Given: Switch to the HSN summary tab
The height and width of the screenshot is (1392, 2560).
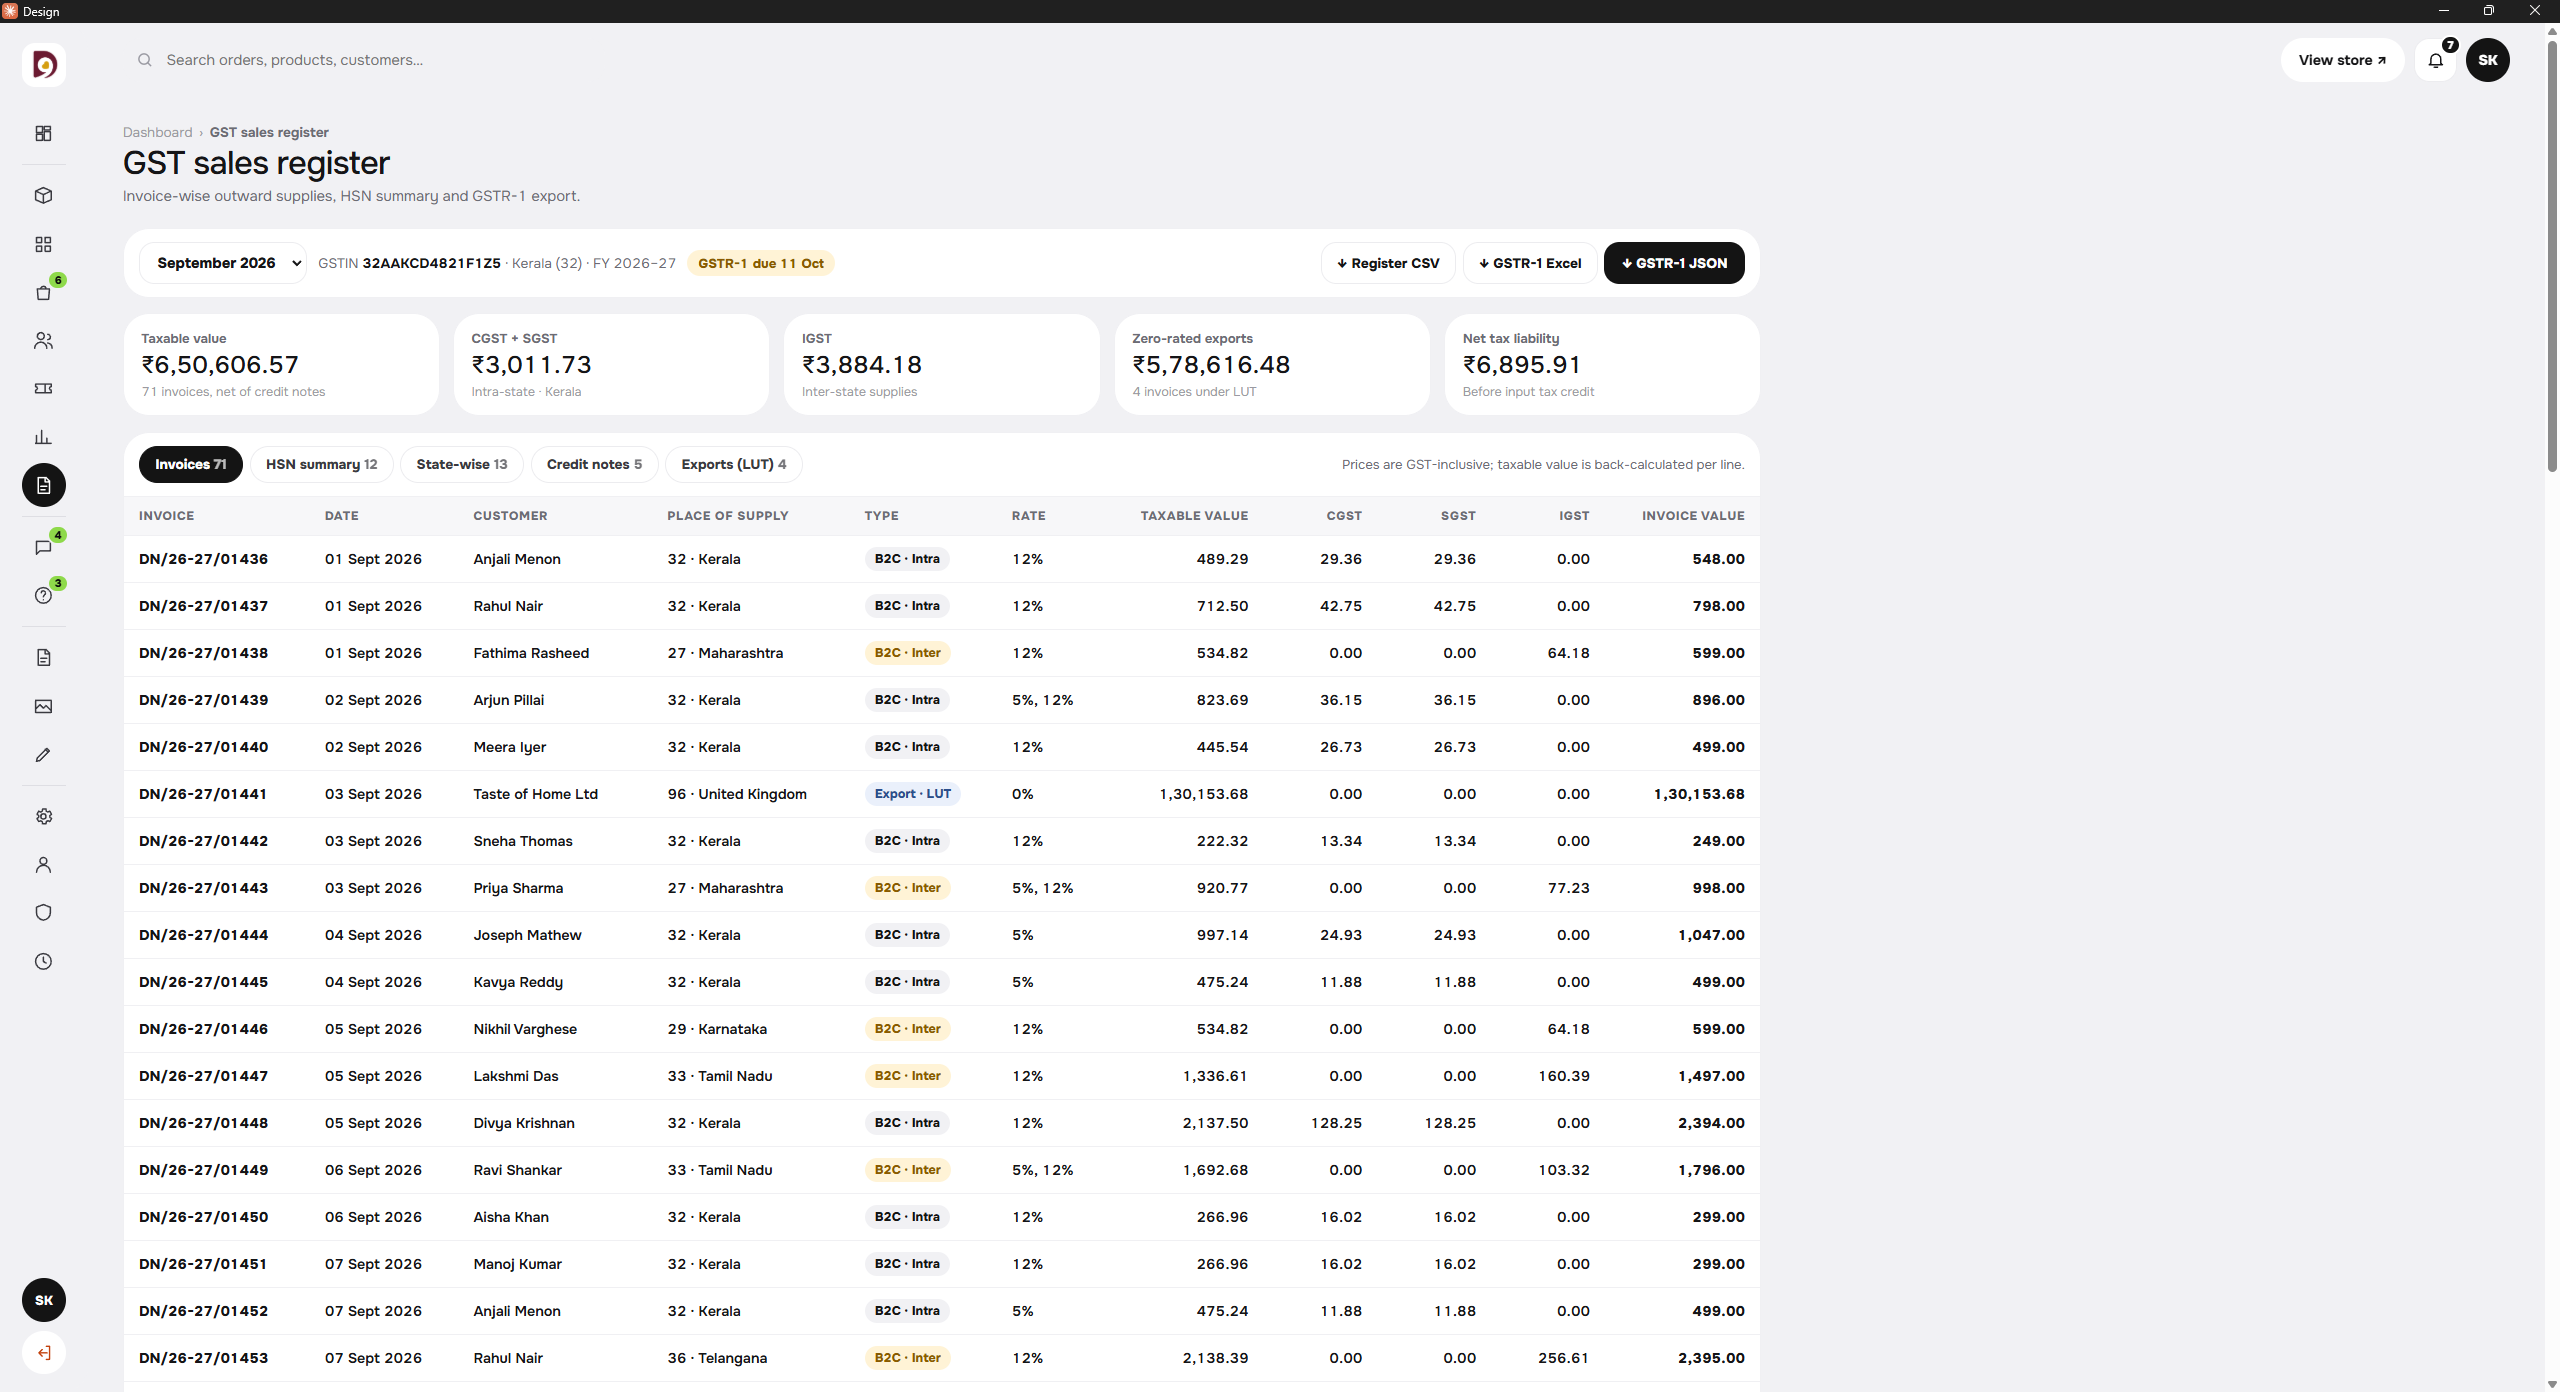Looking at the screenshot, I should click(321, 464).
